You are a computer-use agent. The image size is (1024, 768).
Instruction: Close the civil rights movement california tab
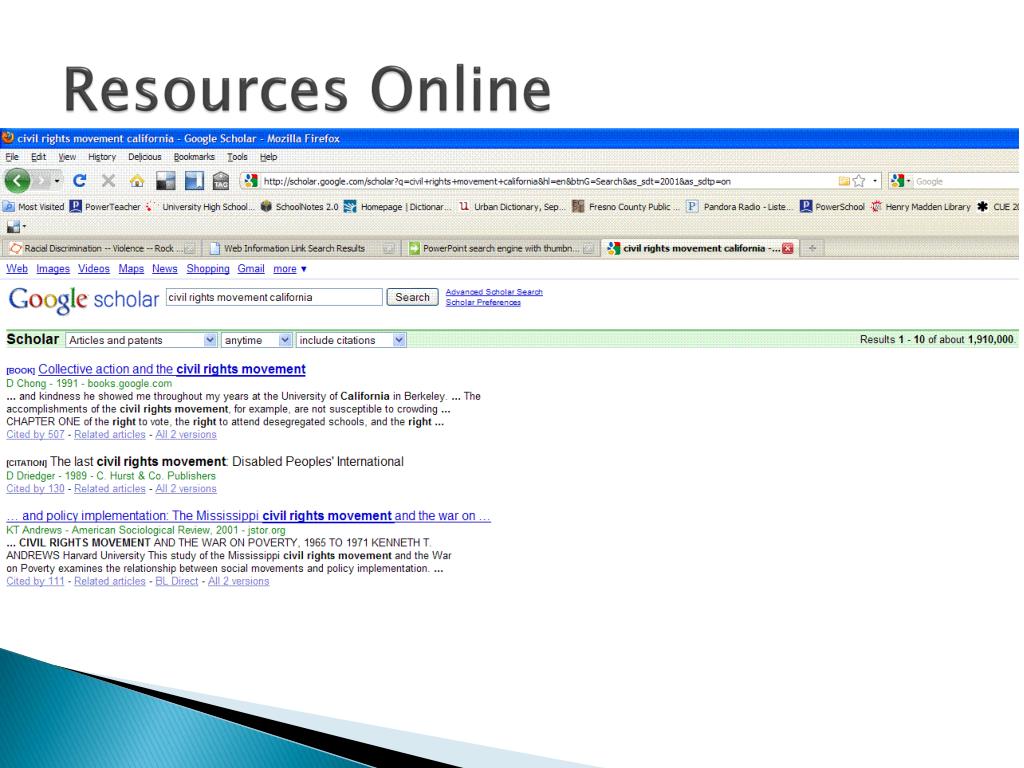pos(788,248)
